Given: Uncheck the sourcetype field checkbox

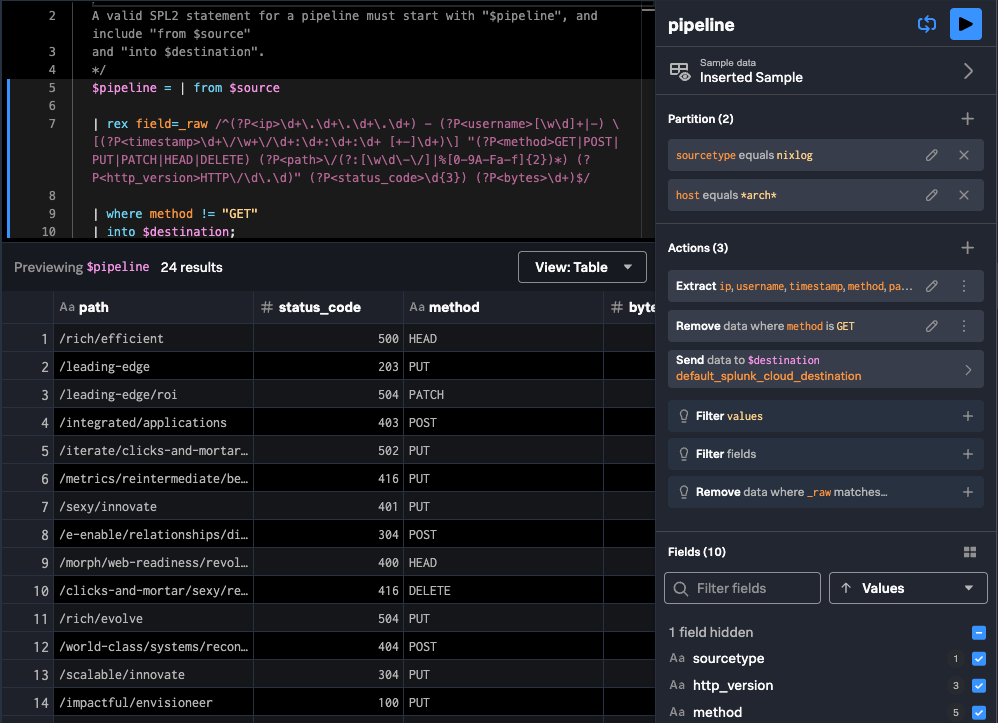Looking at the screenshot, I should 977,659.
